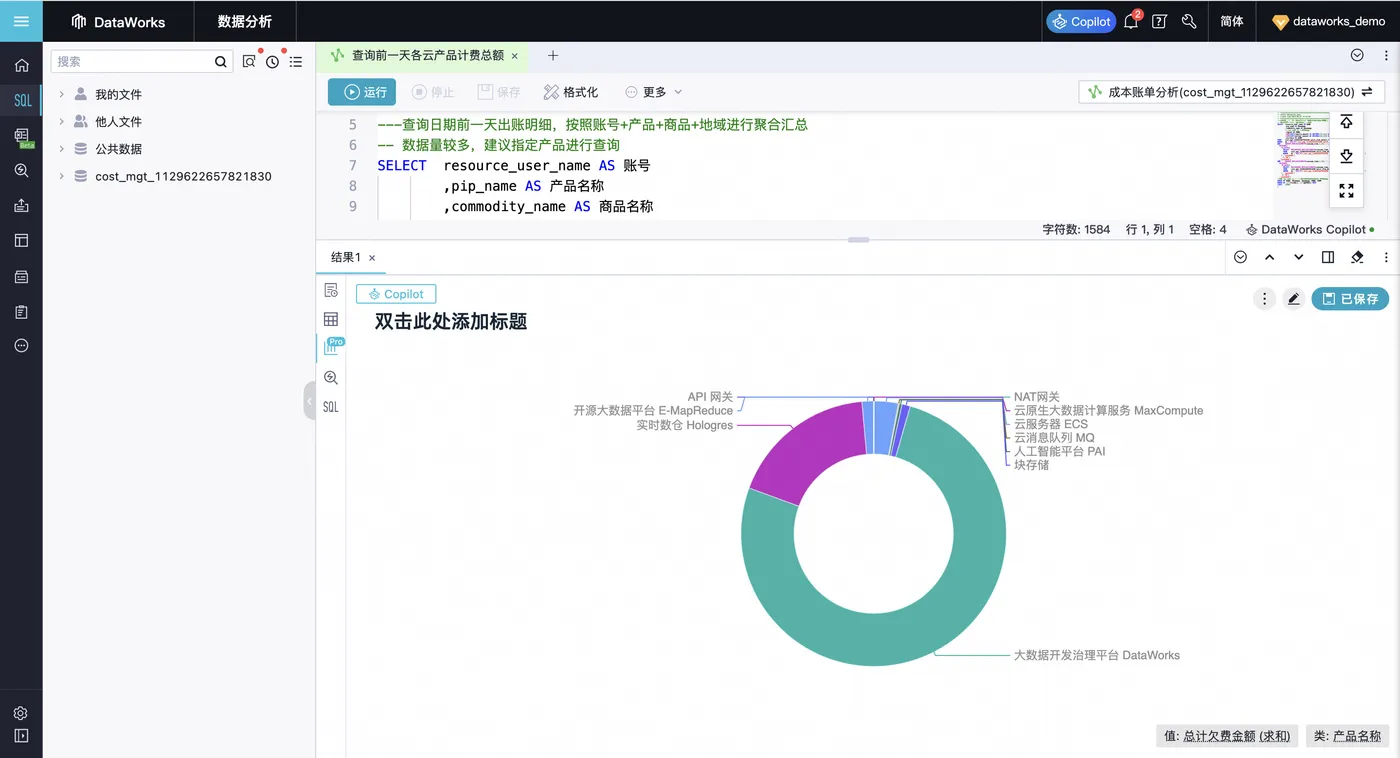The width and height of the screenshot is (1400, 758).
Task: Switch to the 数据分析 header tab
Action: click(x=245, y=21)
